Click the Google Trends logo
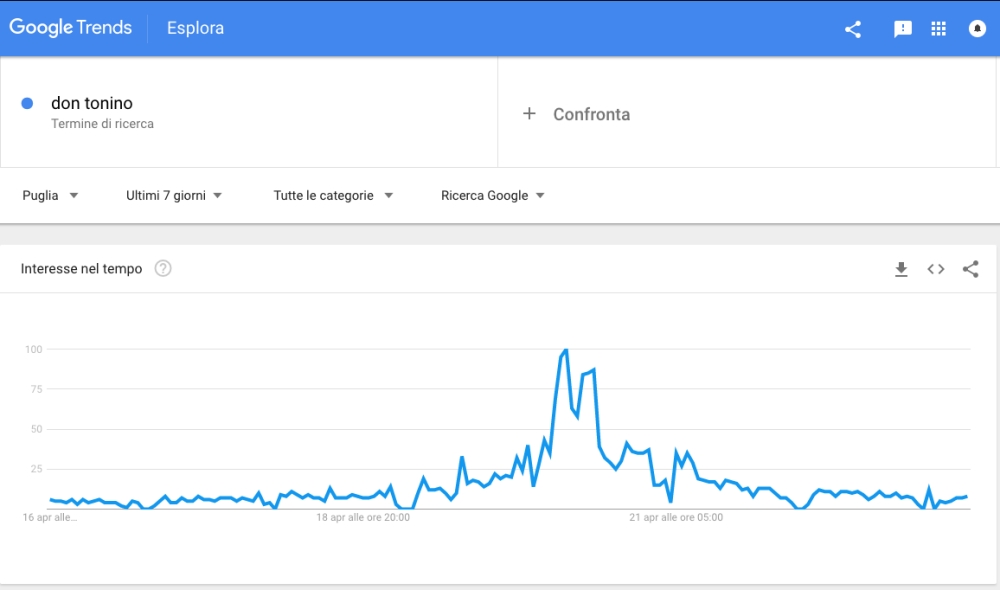The width and height of the screenshot is (1000, 590). coord(70,27)
